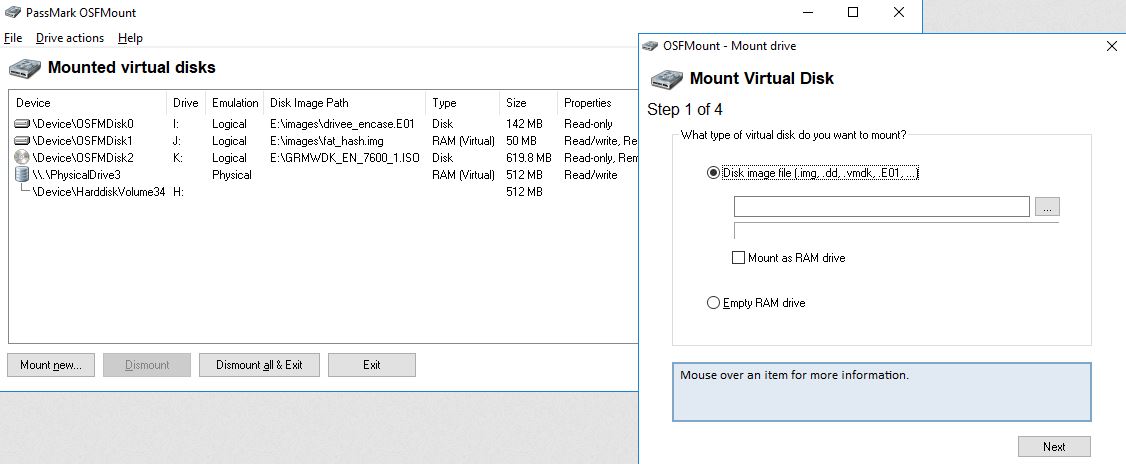Click the OSFMDisk0 drive icon
Image resolution: width=1126 pixels, height=464 pixels.
(22, 124)
